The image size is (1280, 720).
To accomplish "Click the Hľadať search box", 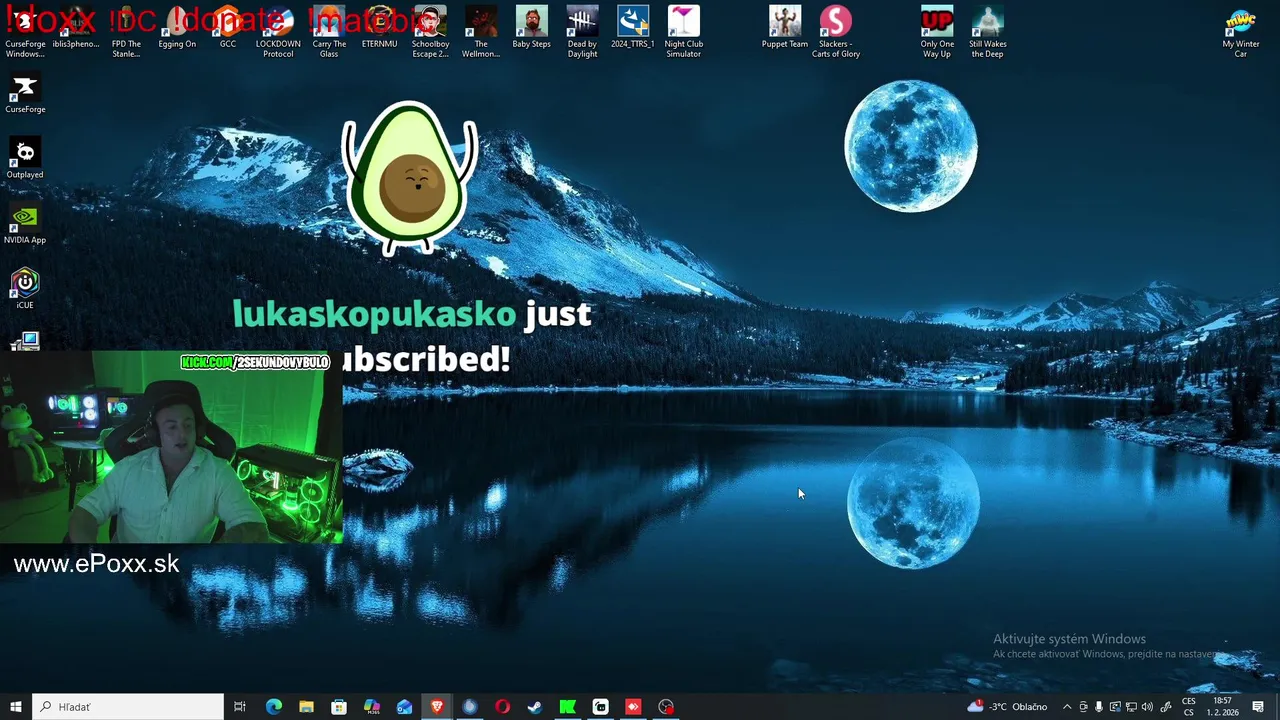I will [128, 707].
